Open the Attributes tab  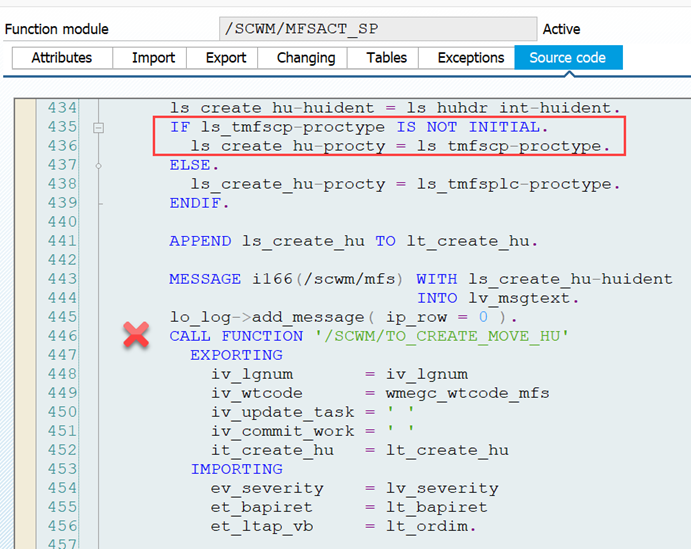(x=62, y=58)
